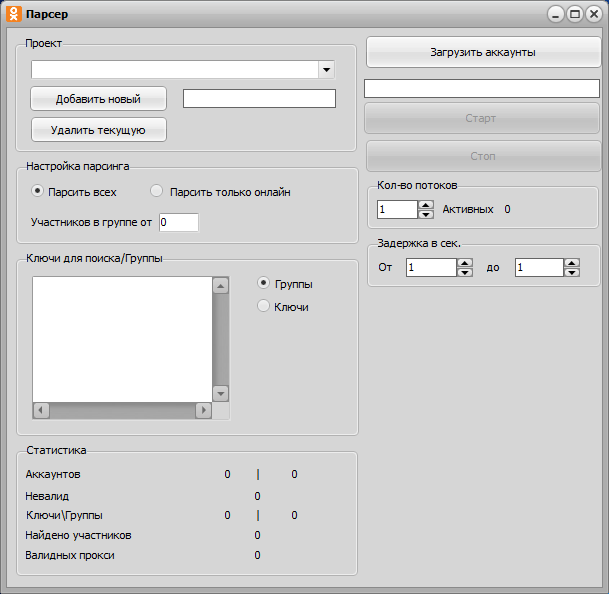Select the Группы radio button
The image size is (609, 594).
(264, 283)
